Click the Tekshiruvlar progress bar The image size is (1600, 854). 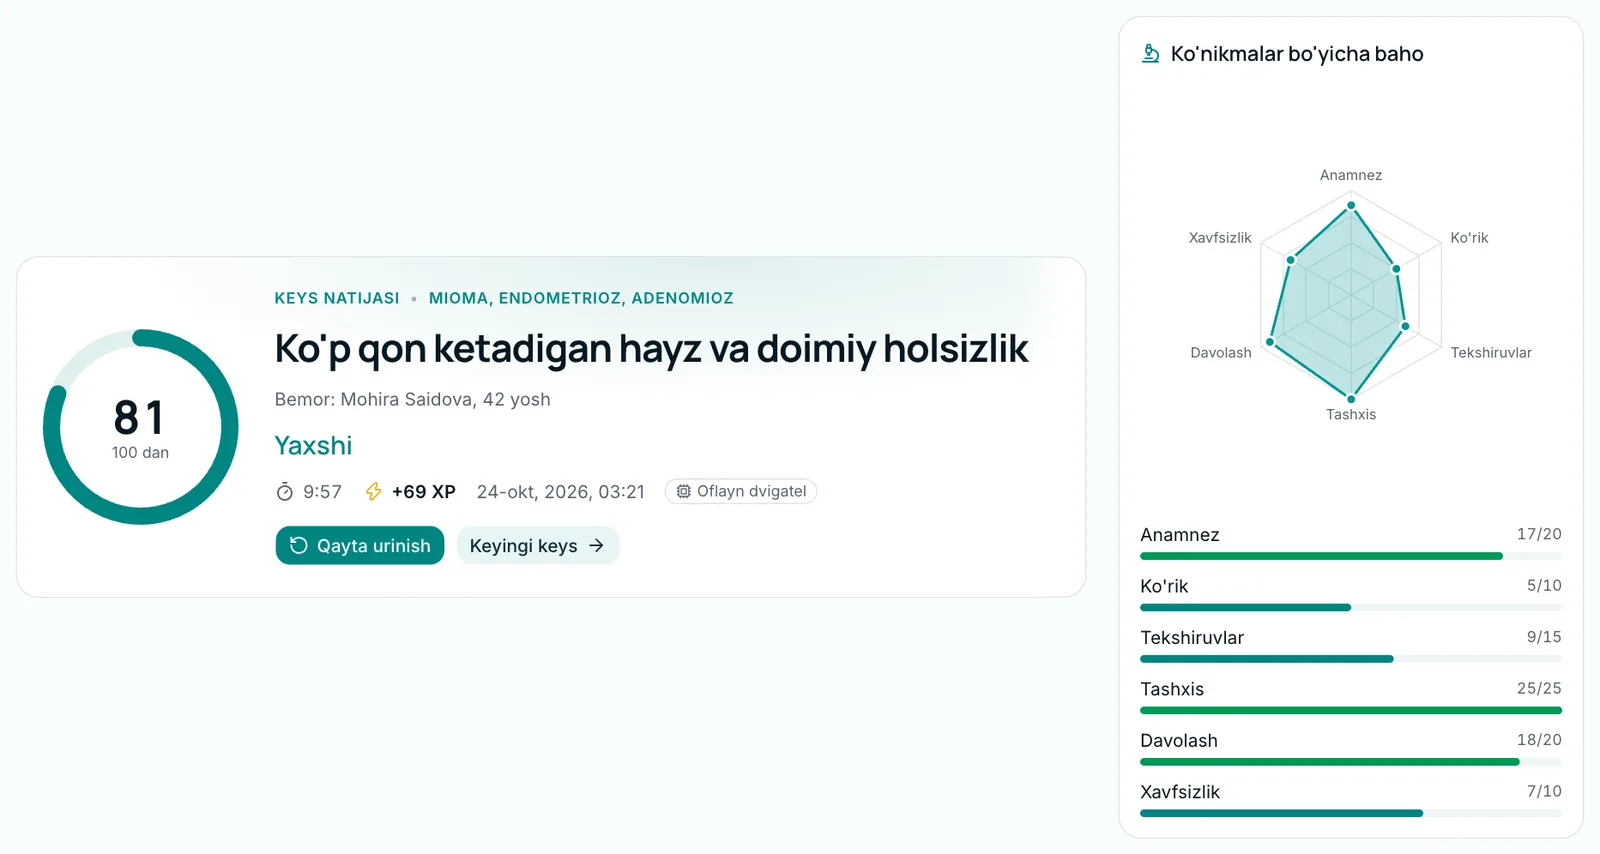1351,659
